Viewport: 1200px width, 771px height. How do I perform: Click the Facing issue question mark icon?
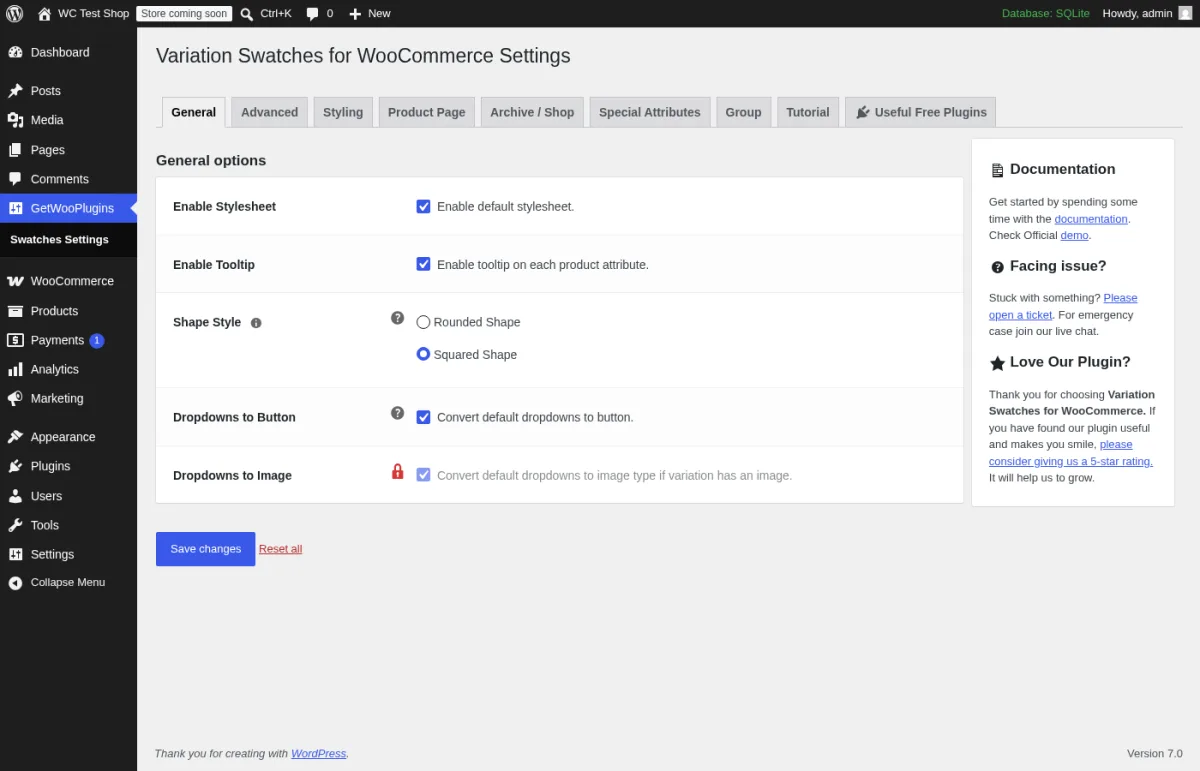[997, 267]
